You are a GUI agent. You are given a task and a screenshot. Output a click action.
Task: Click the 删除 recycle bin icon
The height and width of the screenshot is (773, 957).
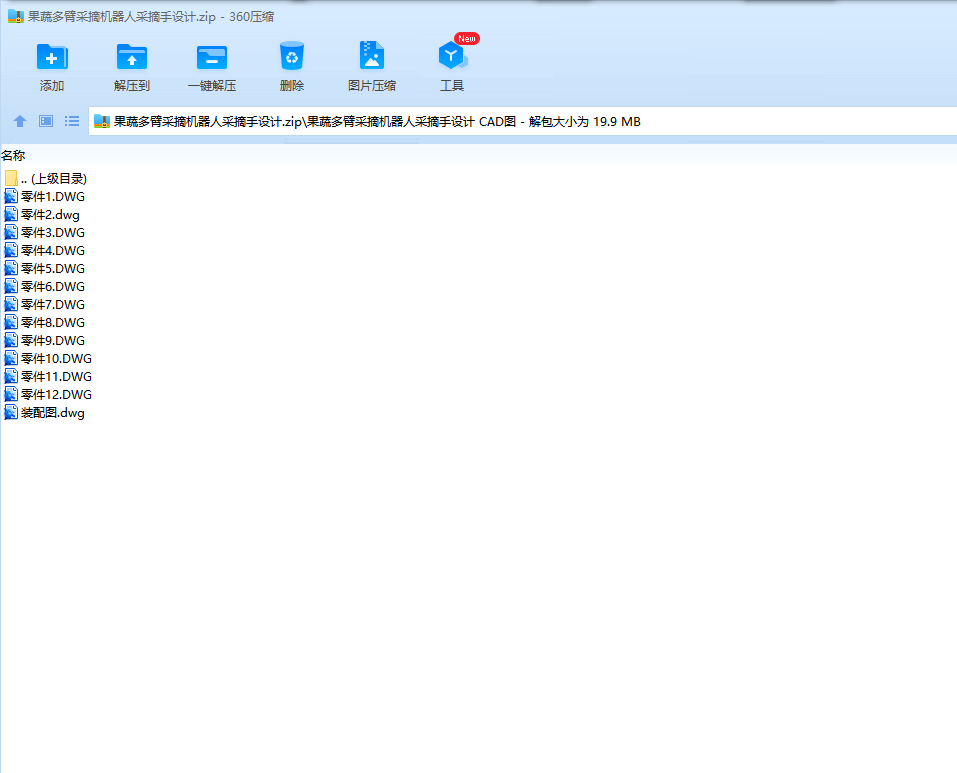292,56
